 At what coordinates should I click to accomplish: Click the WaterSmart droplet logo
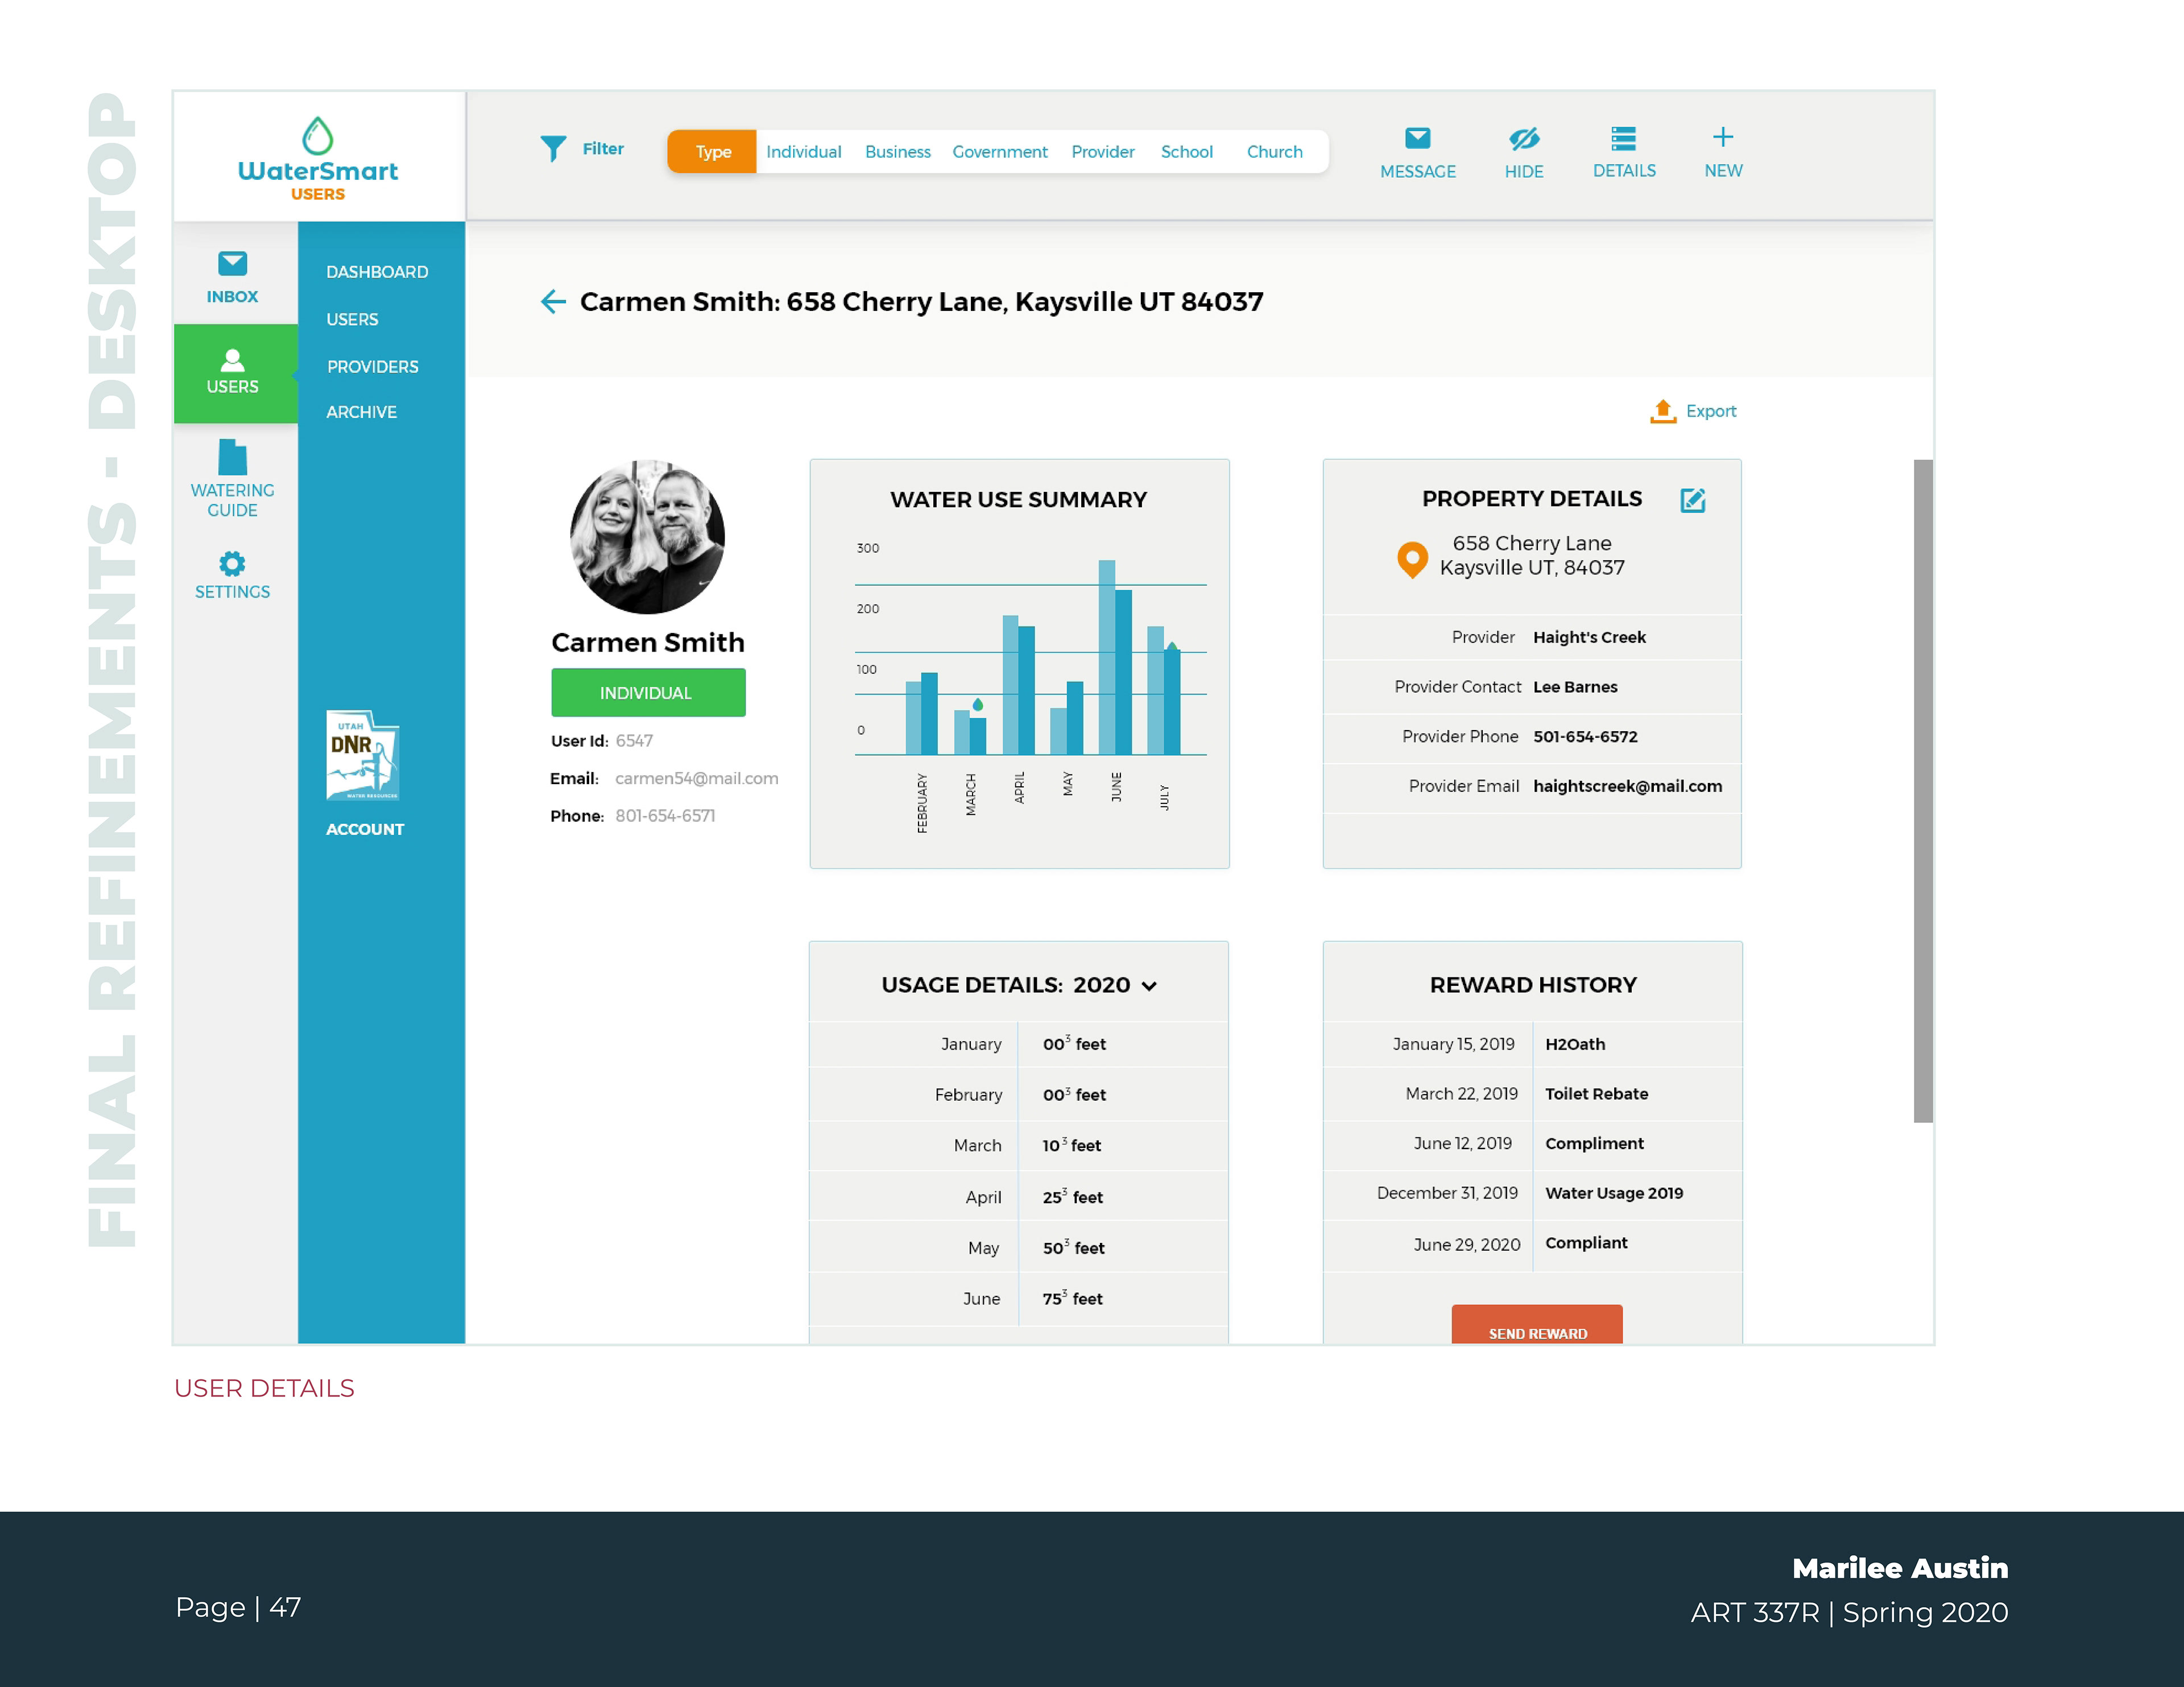(317, 136)
